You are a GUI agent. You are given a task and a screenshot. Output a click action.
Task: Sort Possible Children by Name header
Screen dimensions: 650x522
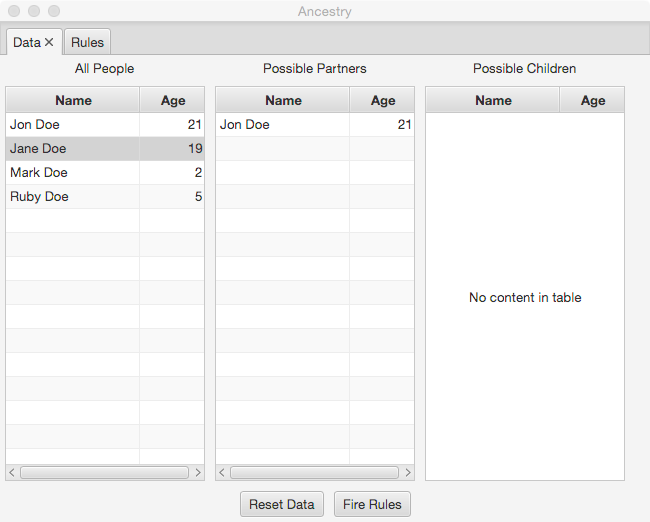493,100
